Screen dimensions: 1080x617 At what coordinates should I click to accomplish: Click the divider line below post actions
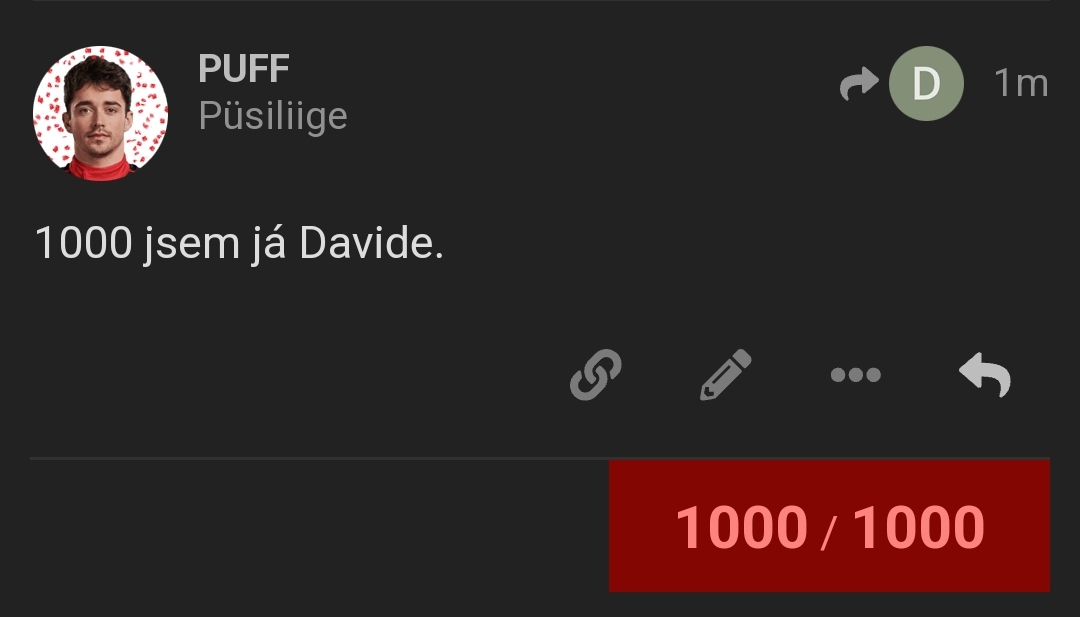pyautogui.click(x=540, y=457)
